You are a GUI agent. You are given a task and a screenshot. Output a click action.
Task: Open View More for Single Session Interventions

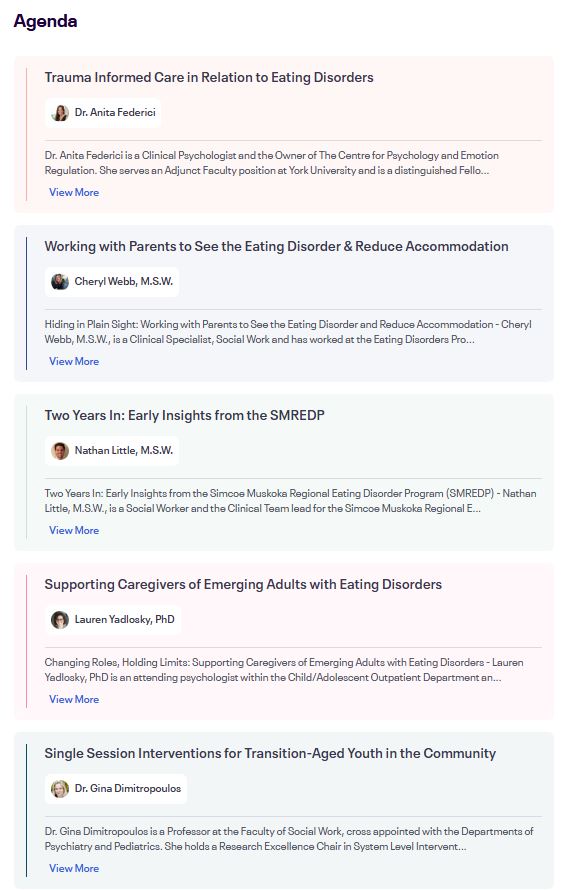74,868
